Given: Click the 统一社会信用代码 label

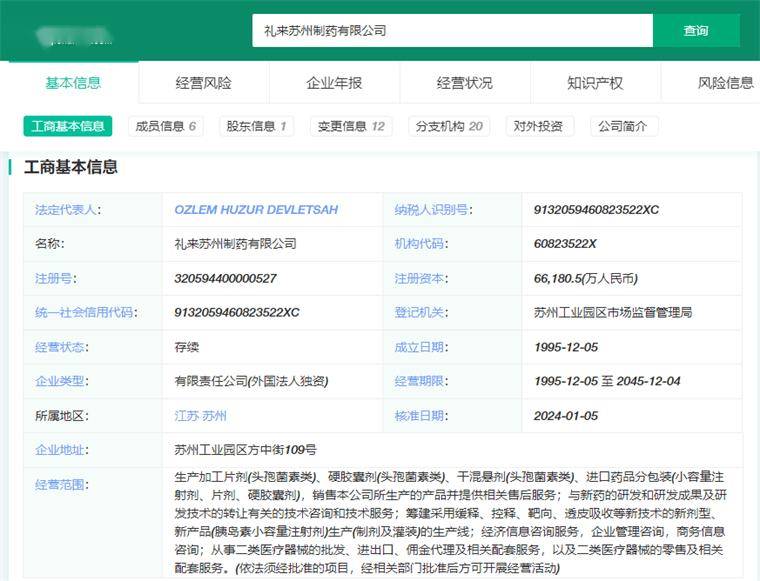Looking at the screenshot, I should pyautogui.click(x=86, y=313).
